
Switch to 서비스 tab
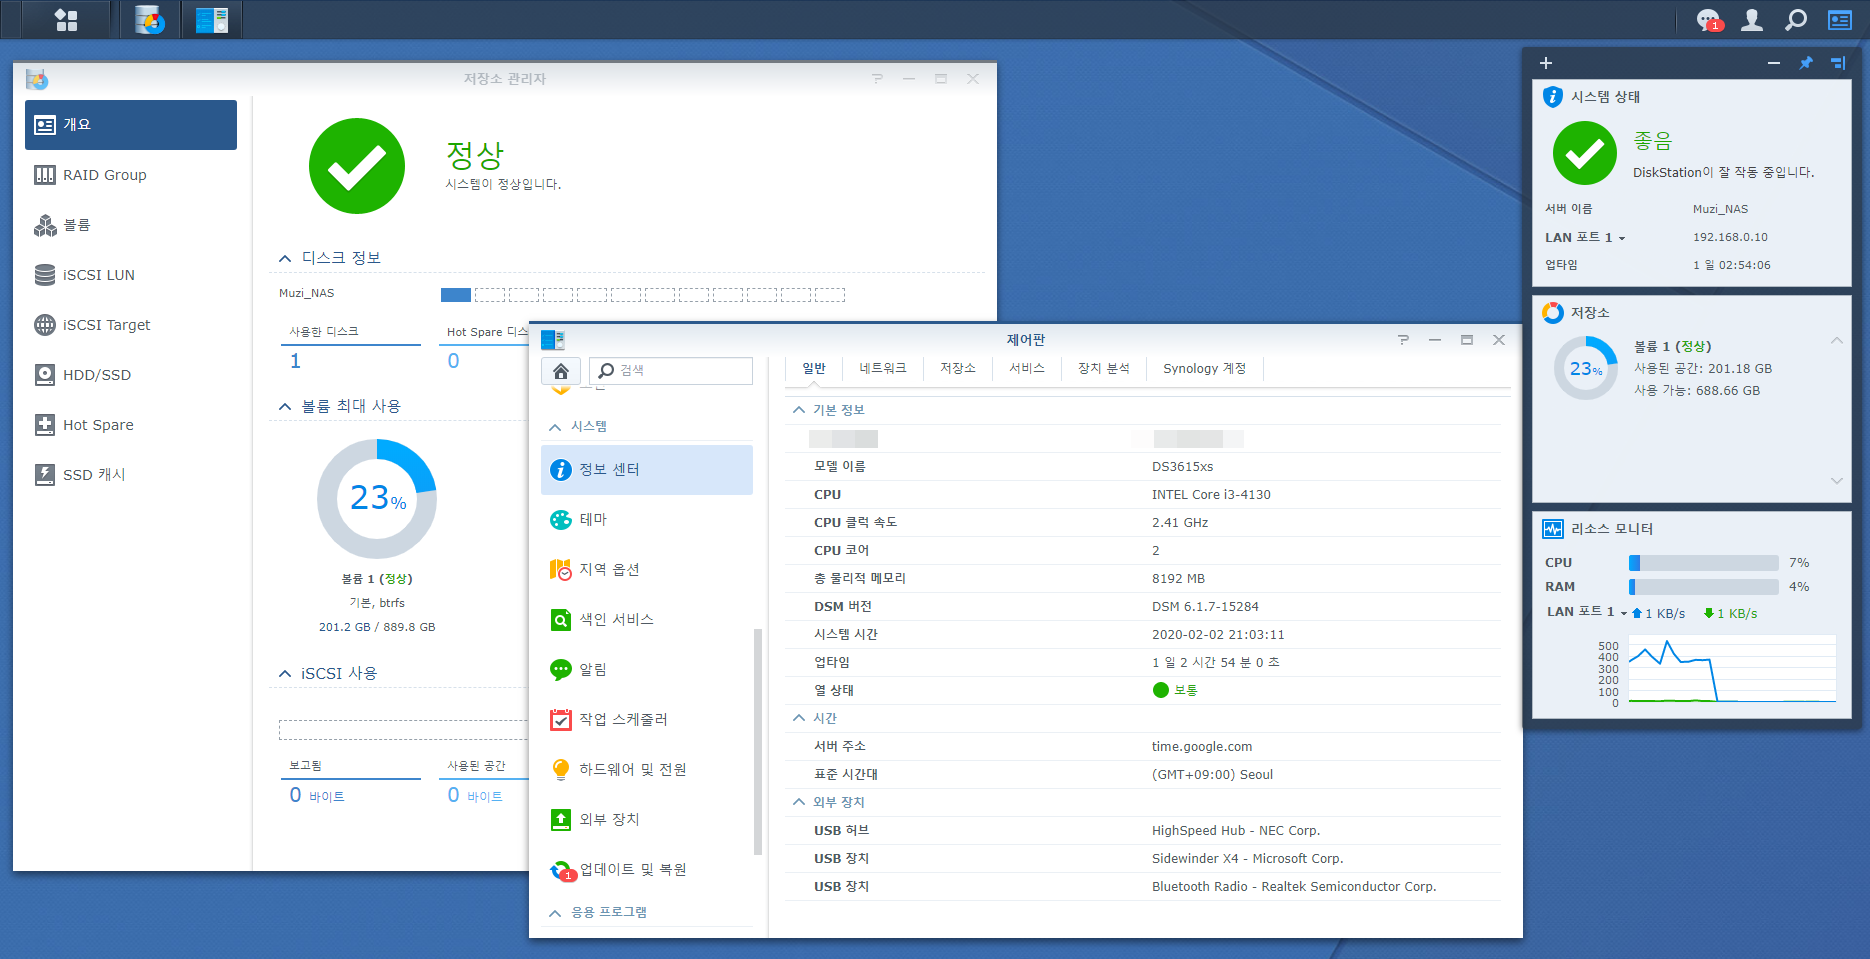tap(1027, 369)
